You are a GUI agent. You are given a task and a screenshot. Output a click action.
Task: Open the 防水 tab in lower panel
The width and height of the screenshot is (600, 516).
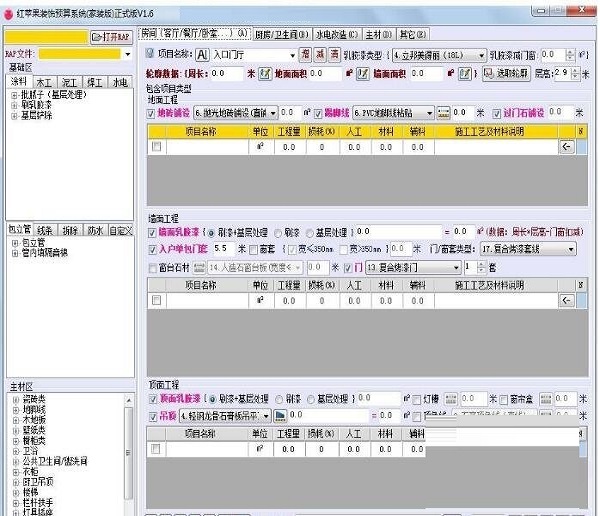coord(95,230)
